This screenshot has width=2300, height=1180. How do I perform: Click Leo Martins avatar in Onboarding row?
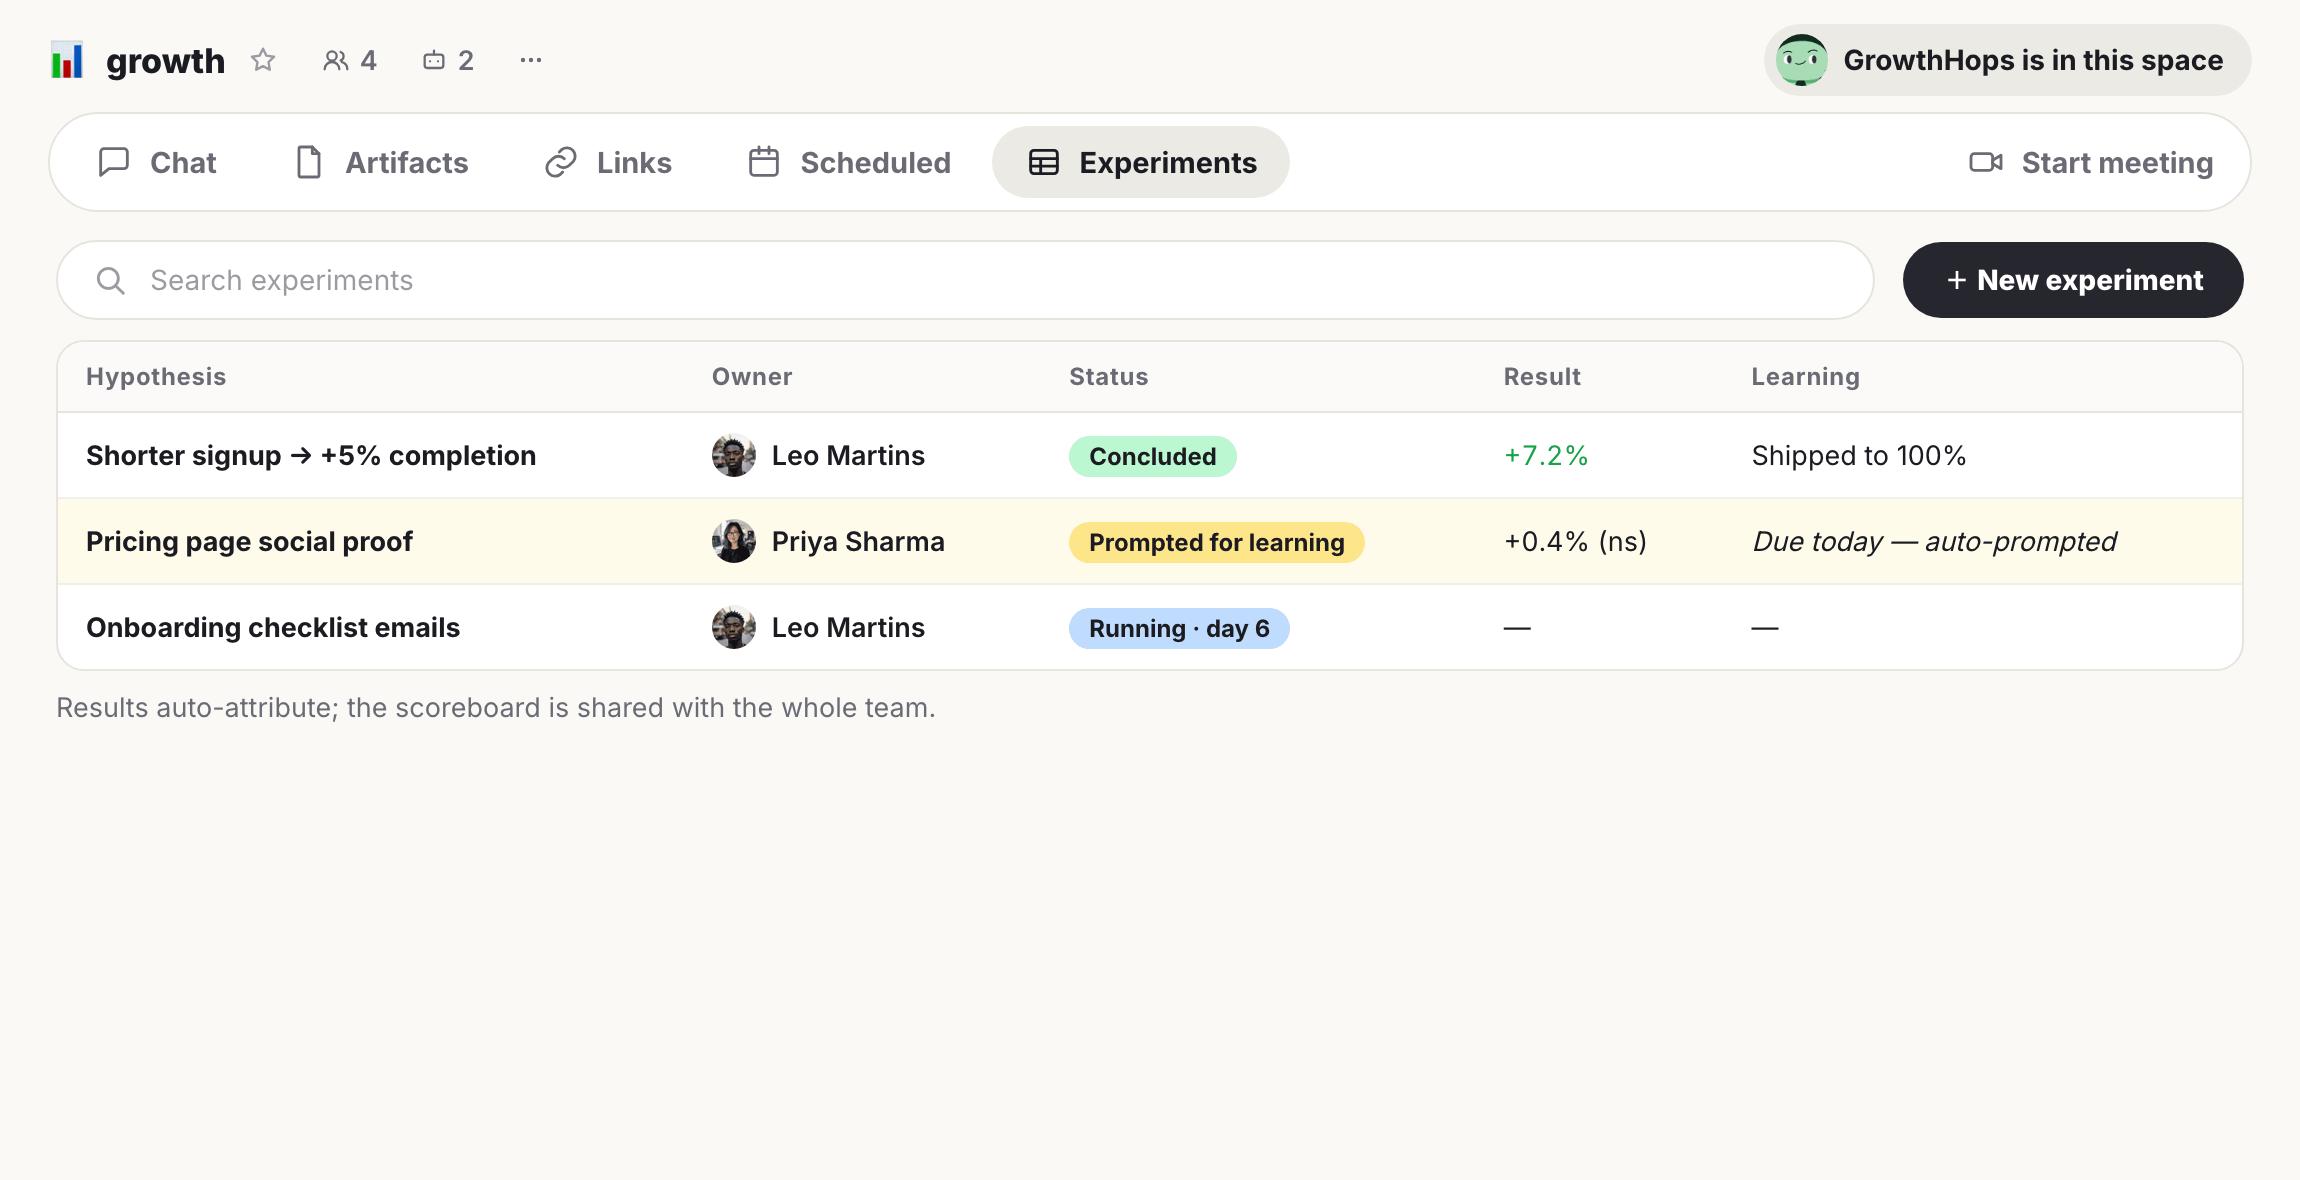[734, 628]
